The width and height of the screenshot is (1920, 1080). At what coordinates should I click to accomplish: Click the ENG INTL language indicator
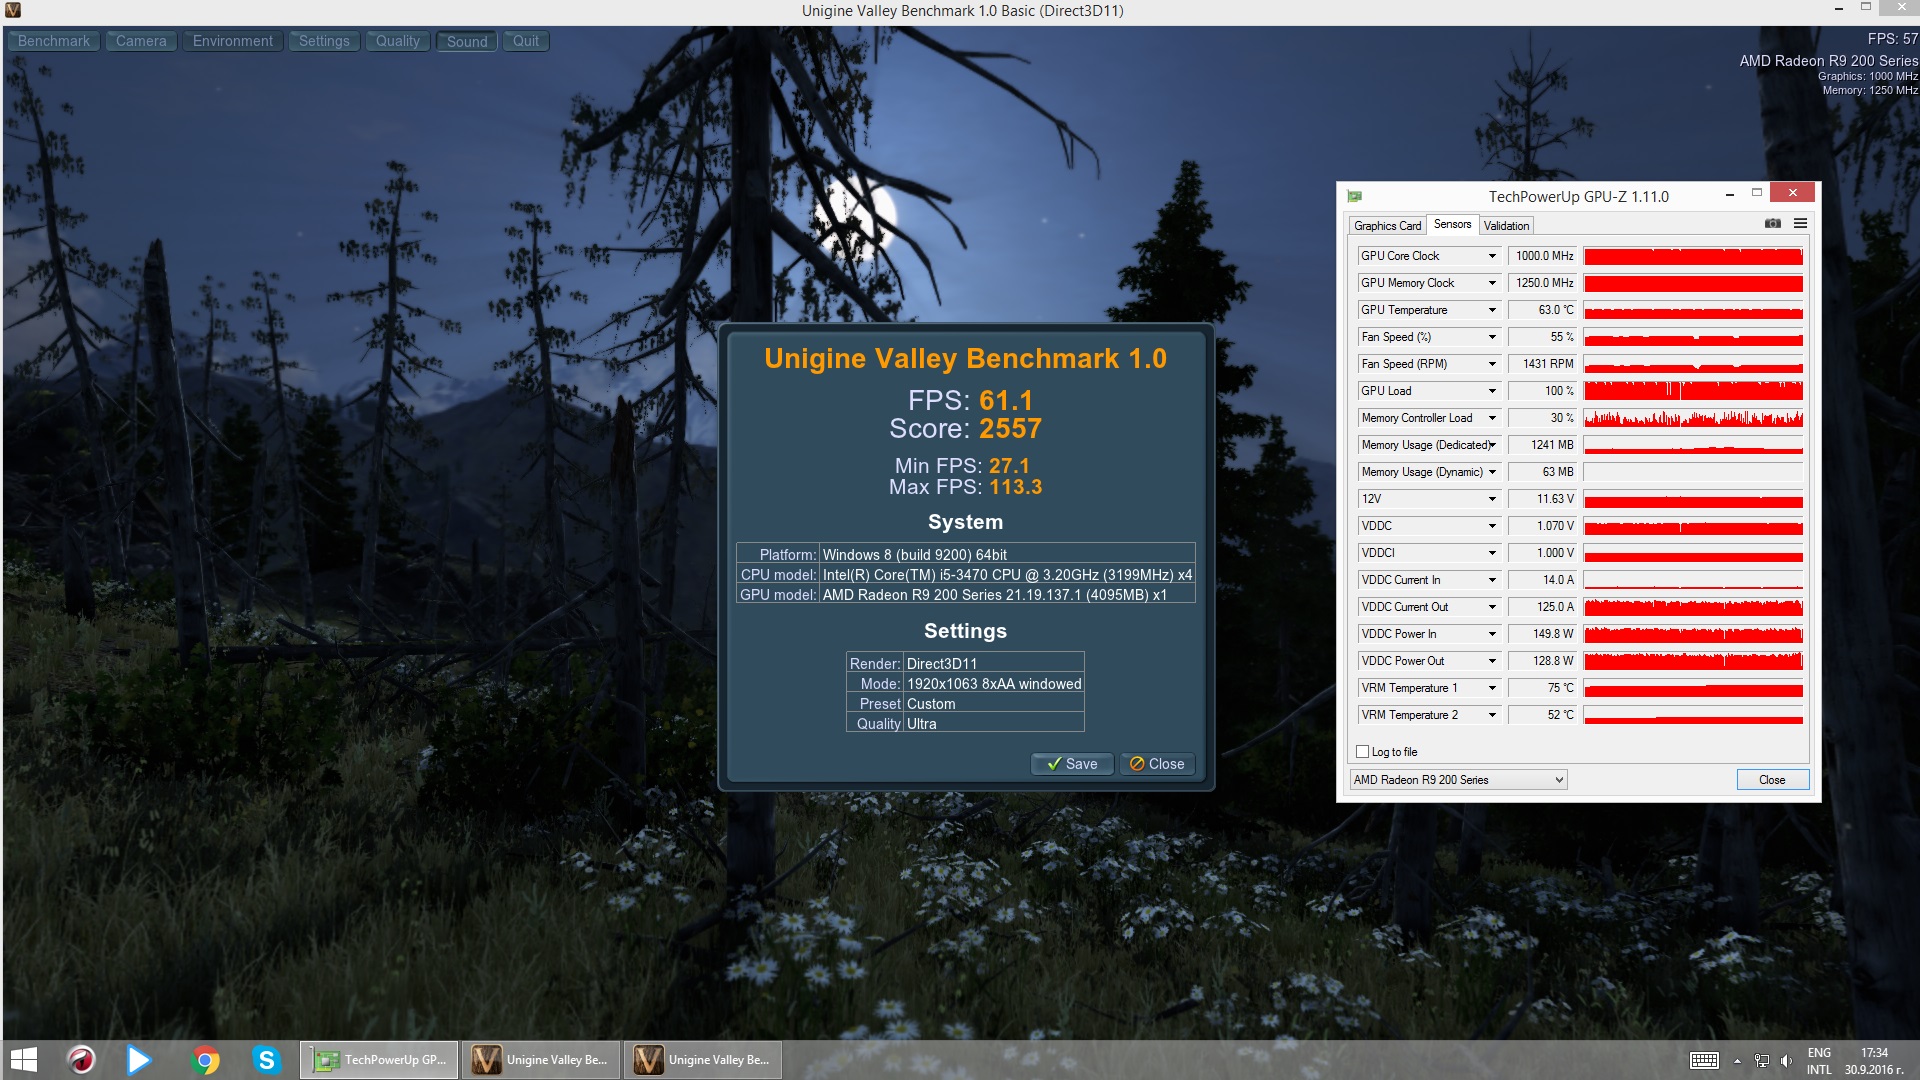click(x=1819, y=1061)
